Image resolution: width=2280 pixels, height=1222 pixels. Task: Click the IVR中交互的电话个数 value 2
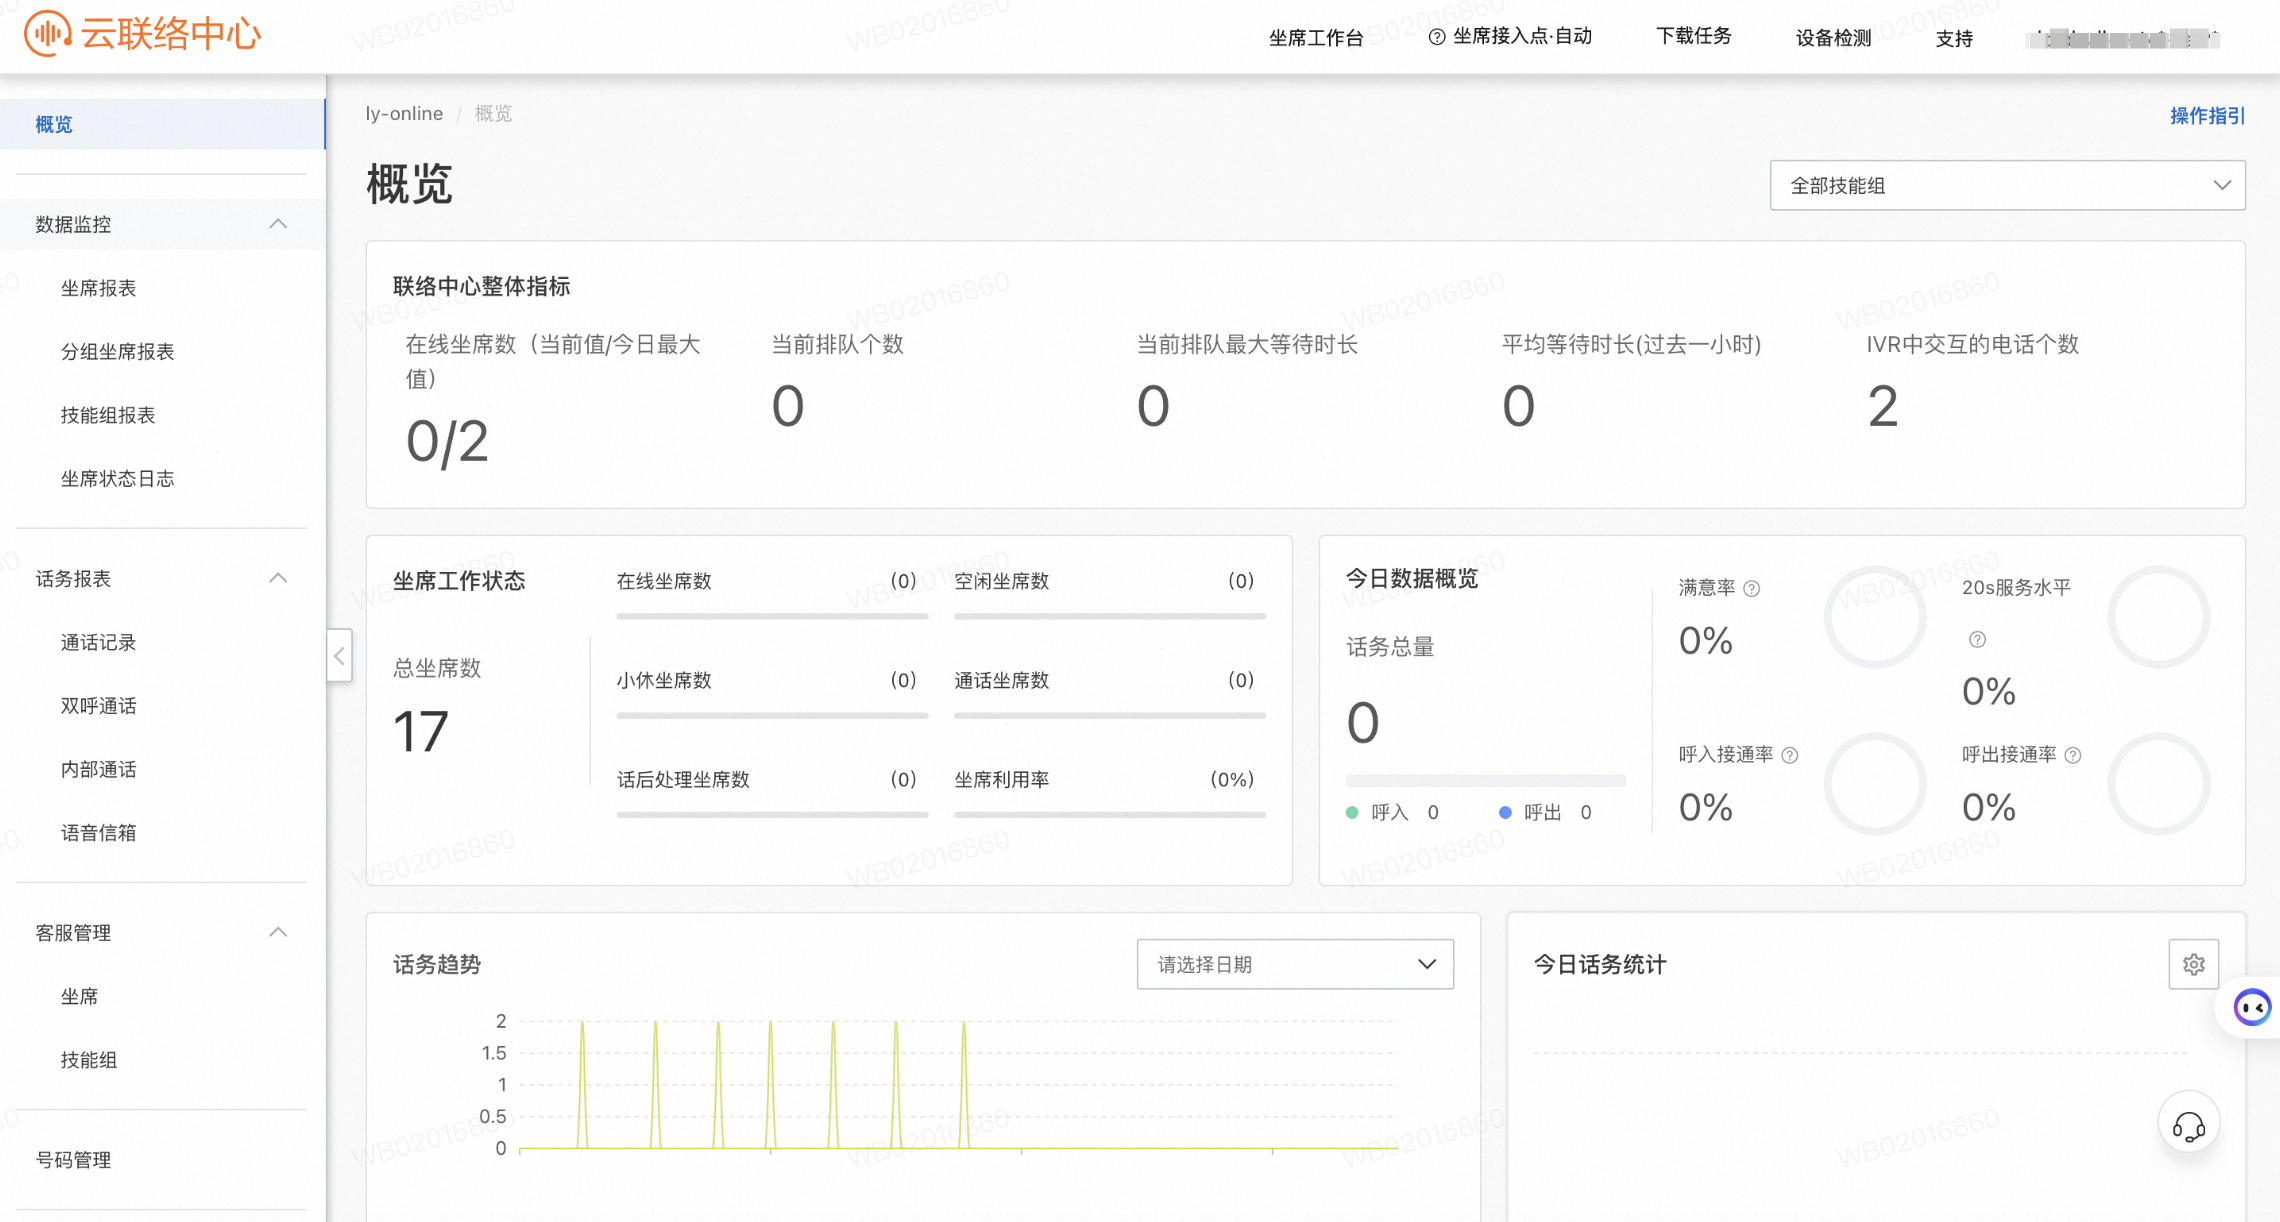(x=1883, y=407)
